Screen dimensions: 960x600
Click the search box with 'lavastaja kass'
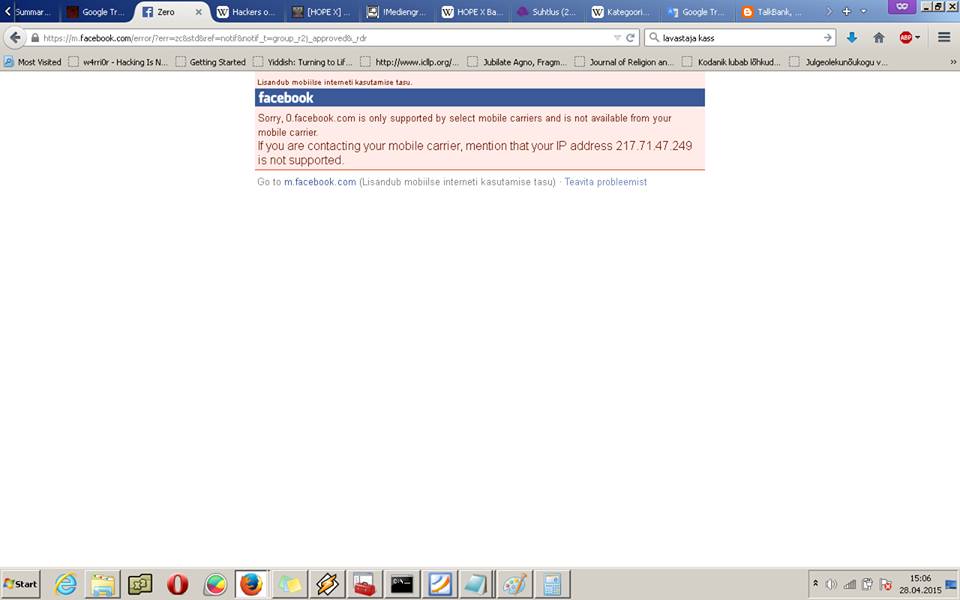(741, 38)
